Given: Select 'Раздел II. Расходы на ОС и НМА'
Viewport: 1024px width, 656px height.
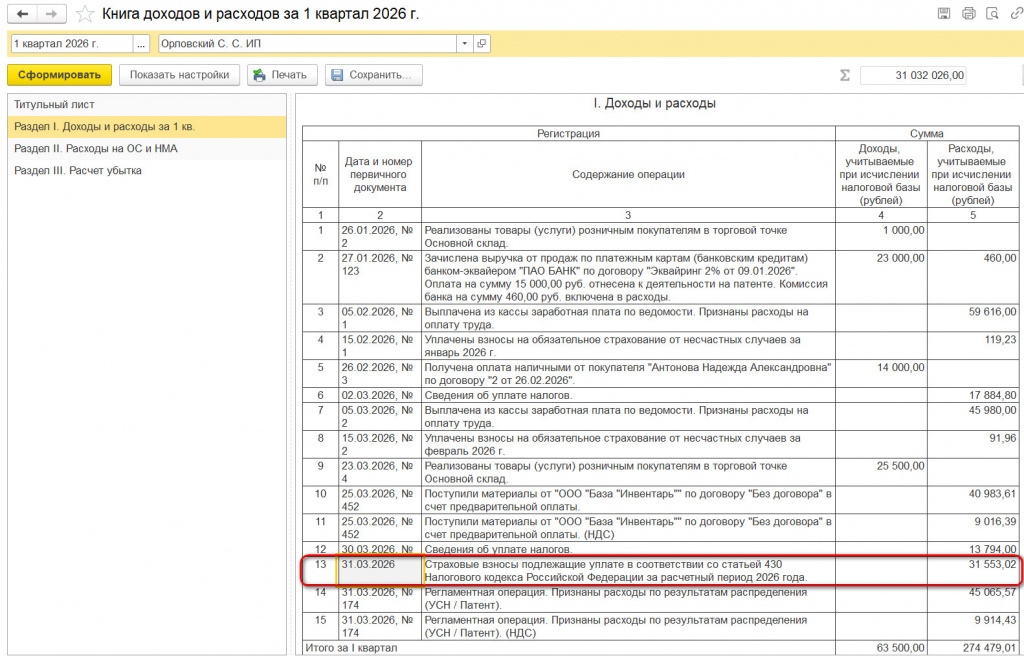Looking at the screenshot, I should pyautogui.click(x=146, y=149).
